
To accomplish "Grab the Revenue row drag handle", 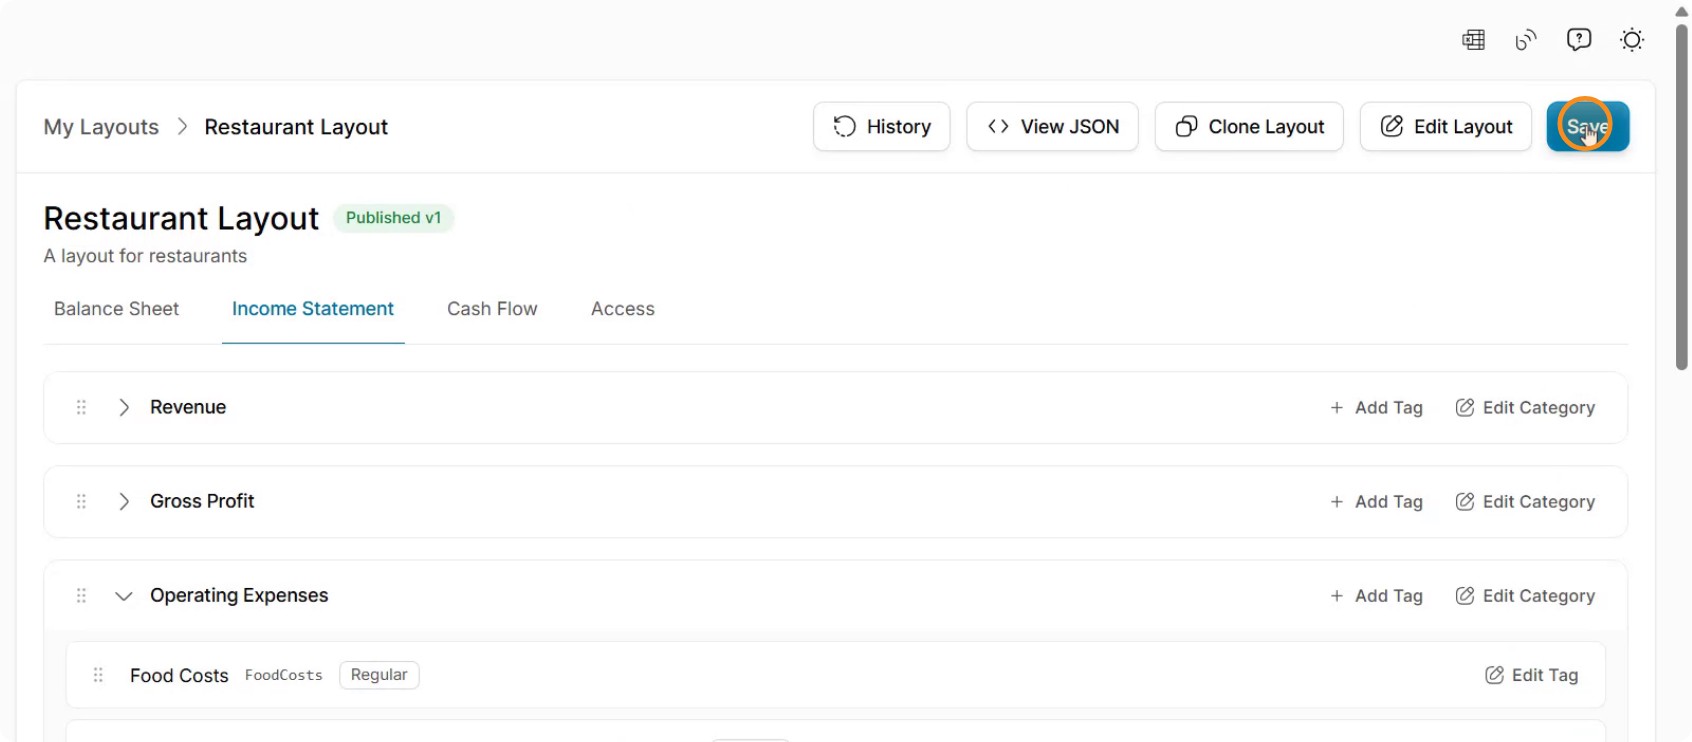I will coord(81,407).
